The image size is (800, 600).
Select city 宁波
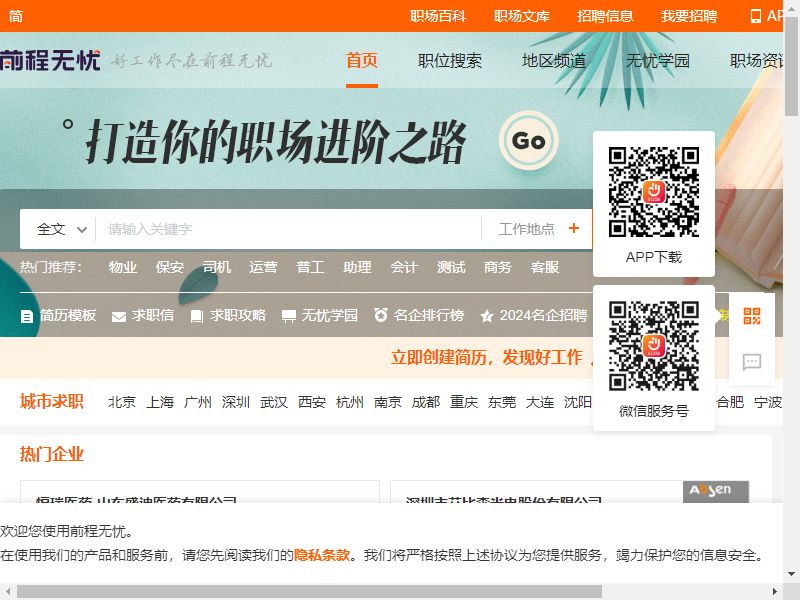pos(768,402)
